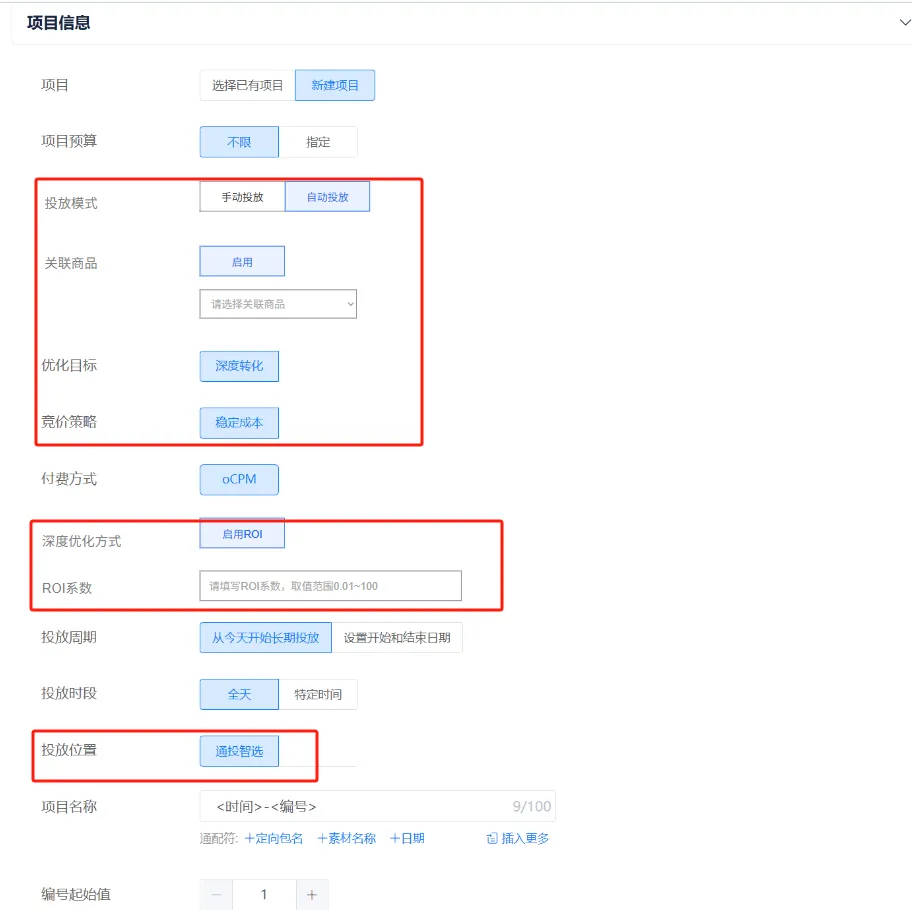Select the oCPM payment method
This screenshot has width=912, height=910.
239,480
